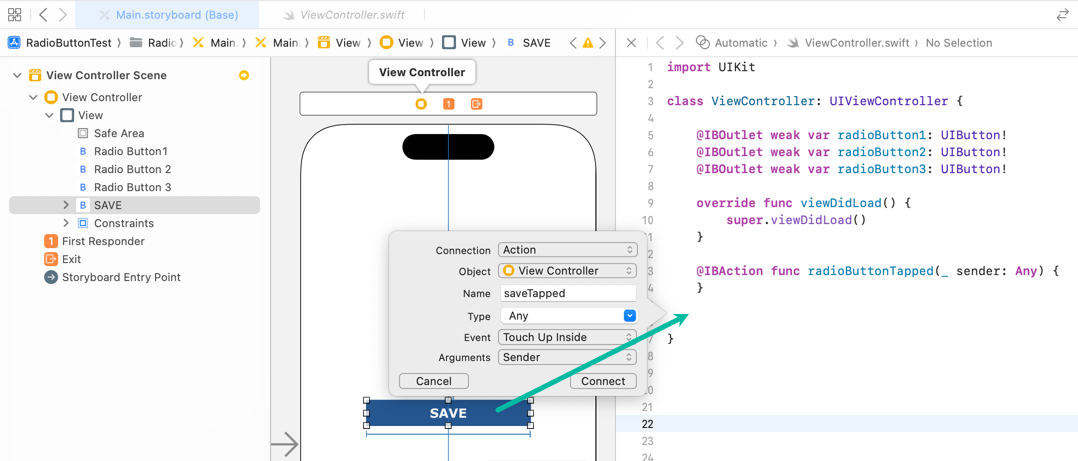Viewport: 1078px width, 461px height.
Task: Click the yellow warning triangle icon
Action: coord(588,43)
